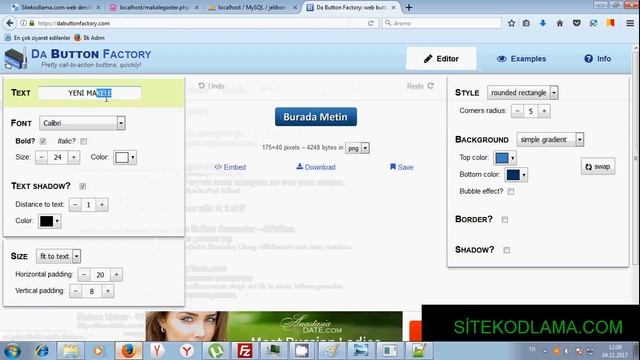Viewport: 640px width, 360px height.
Task: Increase horizontal padding value
Action: coord(116,275)
